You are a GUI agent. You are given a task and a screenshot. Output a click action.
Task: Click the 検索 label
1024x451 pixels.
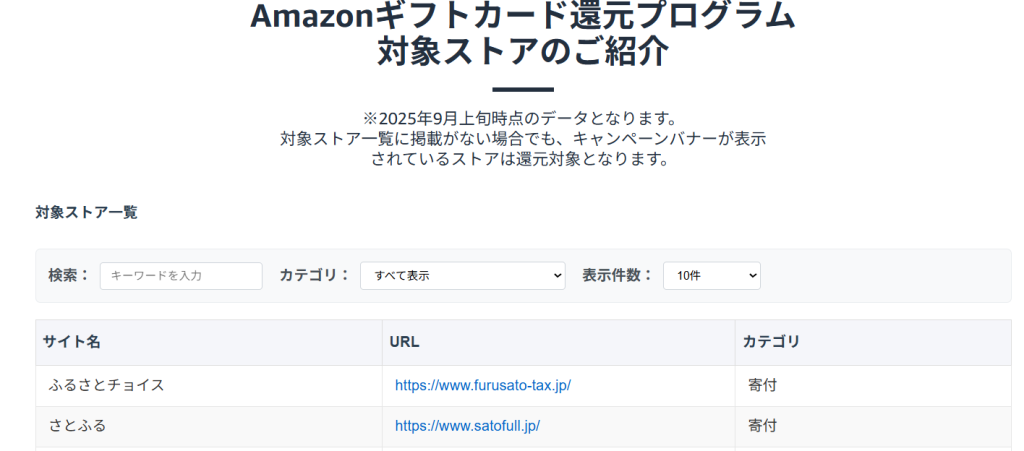[x=69, y=275]
